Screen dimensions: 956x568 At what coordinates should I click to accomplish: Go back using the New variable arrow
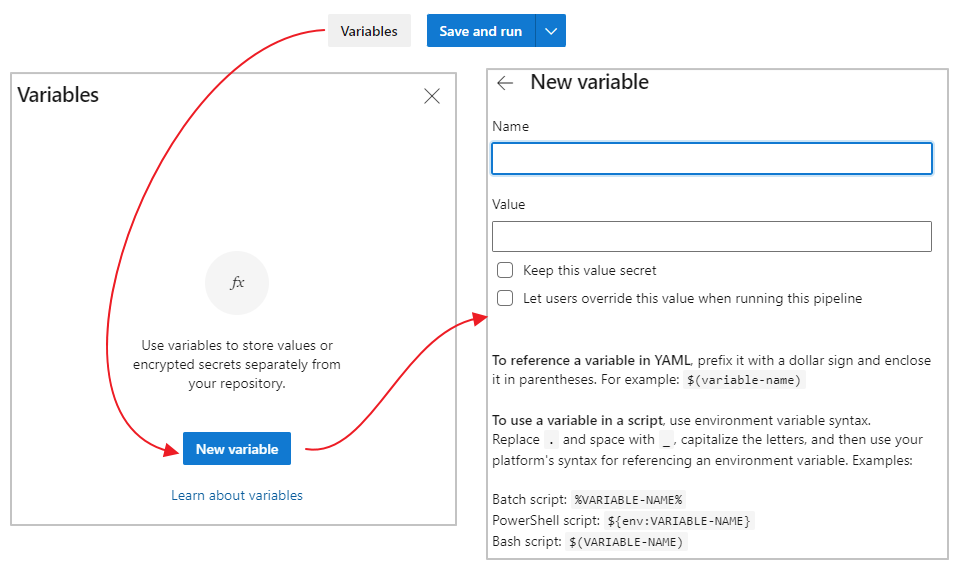click(x=505, y=83)
